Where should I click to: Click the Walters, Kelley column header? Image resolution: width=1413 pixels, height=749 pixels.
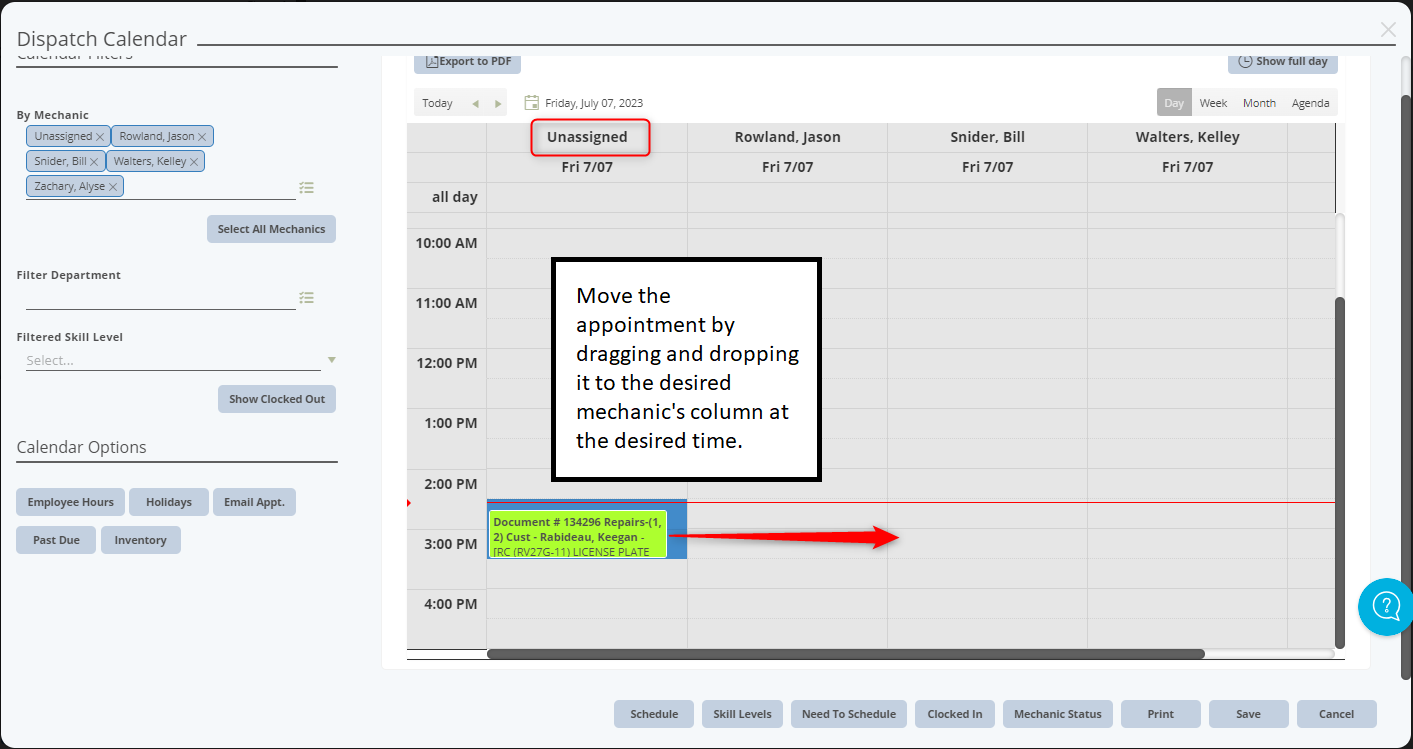[x=1187, y=137]
